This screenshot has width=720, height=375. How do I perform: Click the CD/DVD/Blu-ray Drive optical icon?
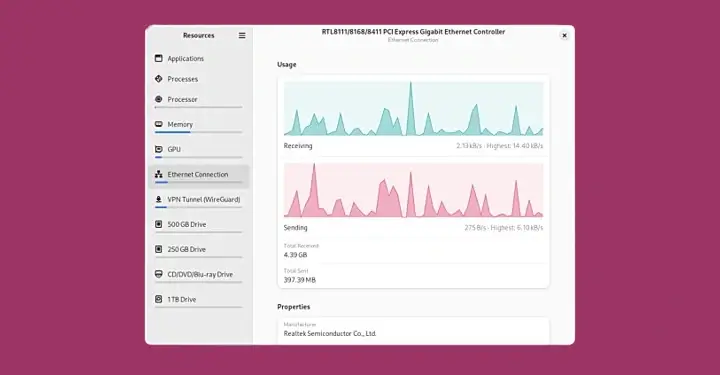[159, 274]
